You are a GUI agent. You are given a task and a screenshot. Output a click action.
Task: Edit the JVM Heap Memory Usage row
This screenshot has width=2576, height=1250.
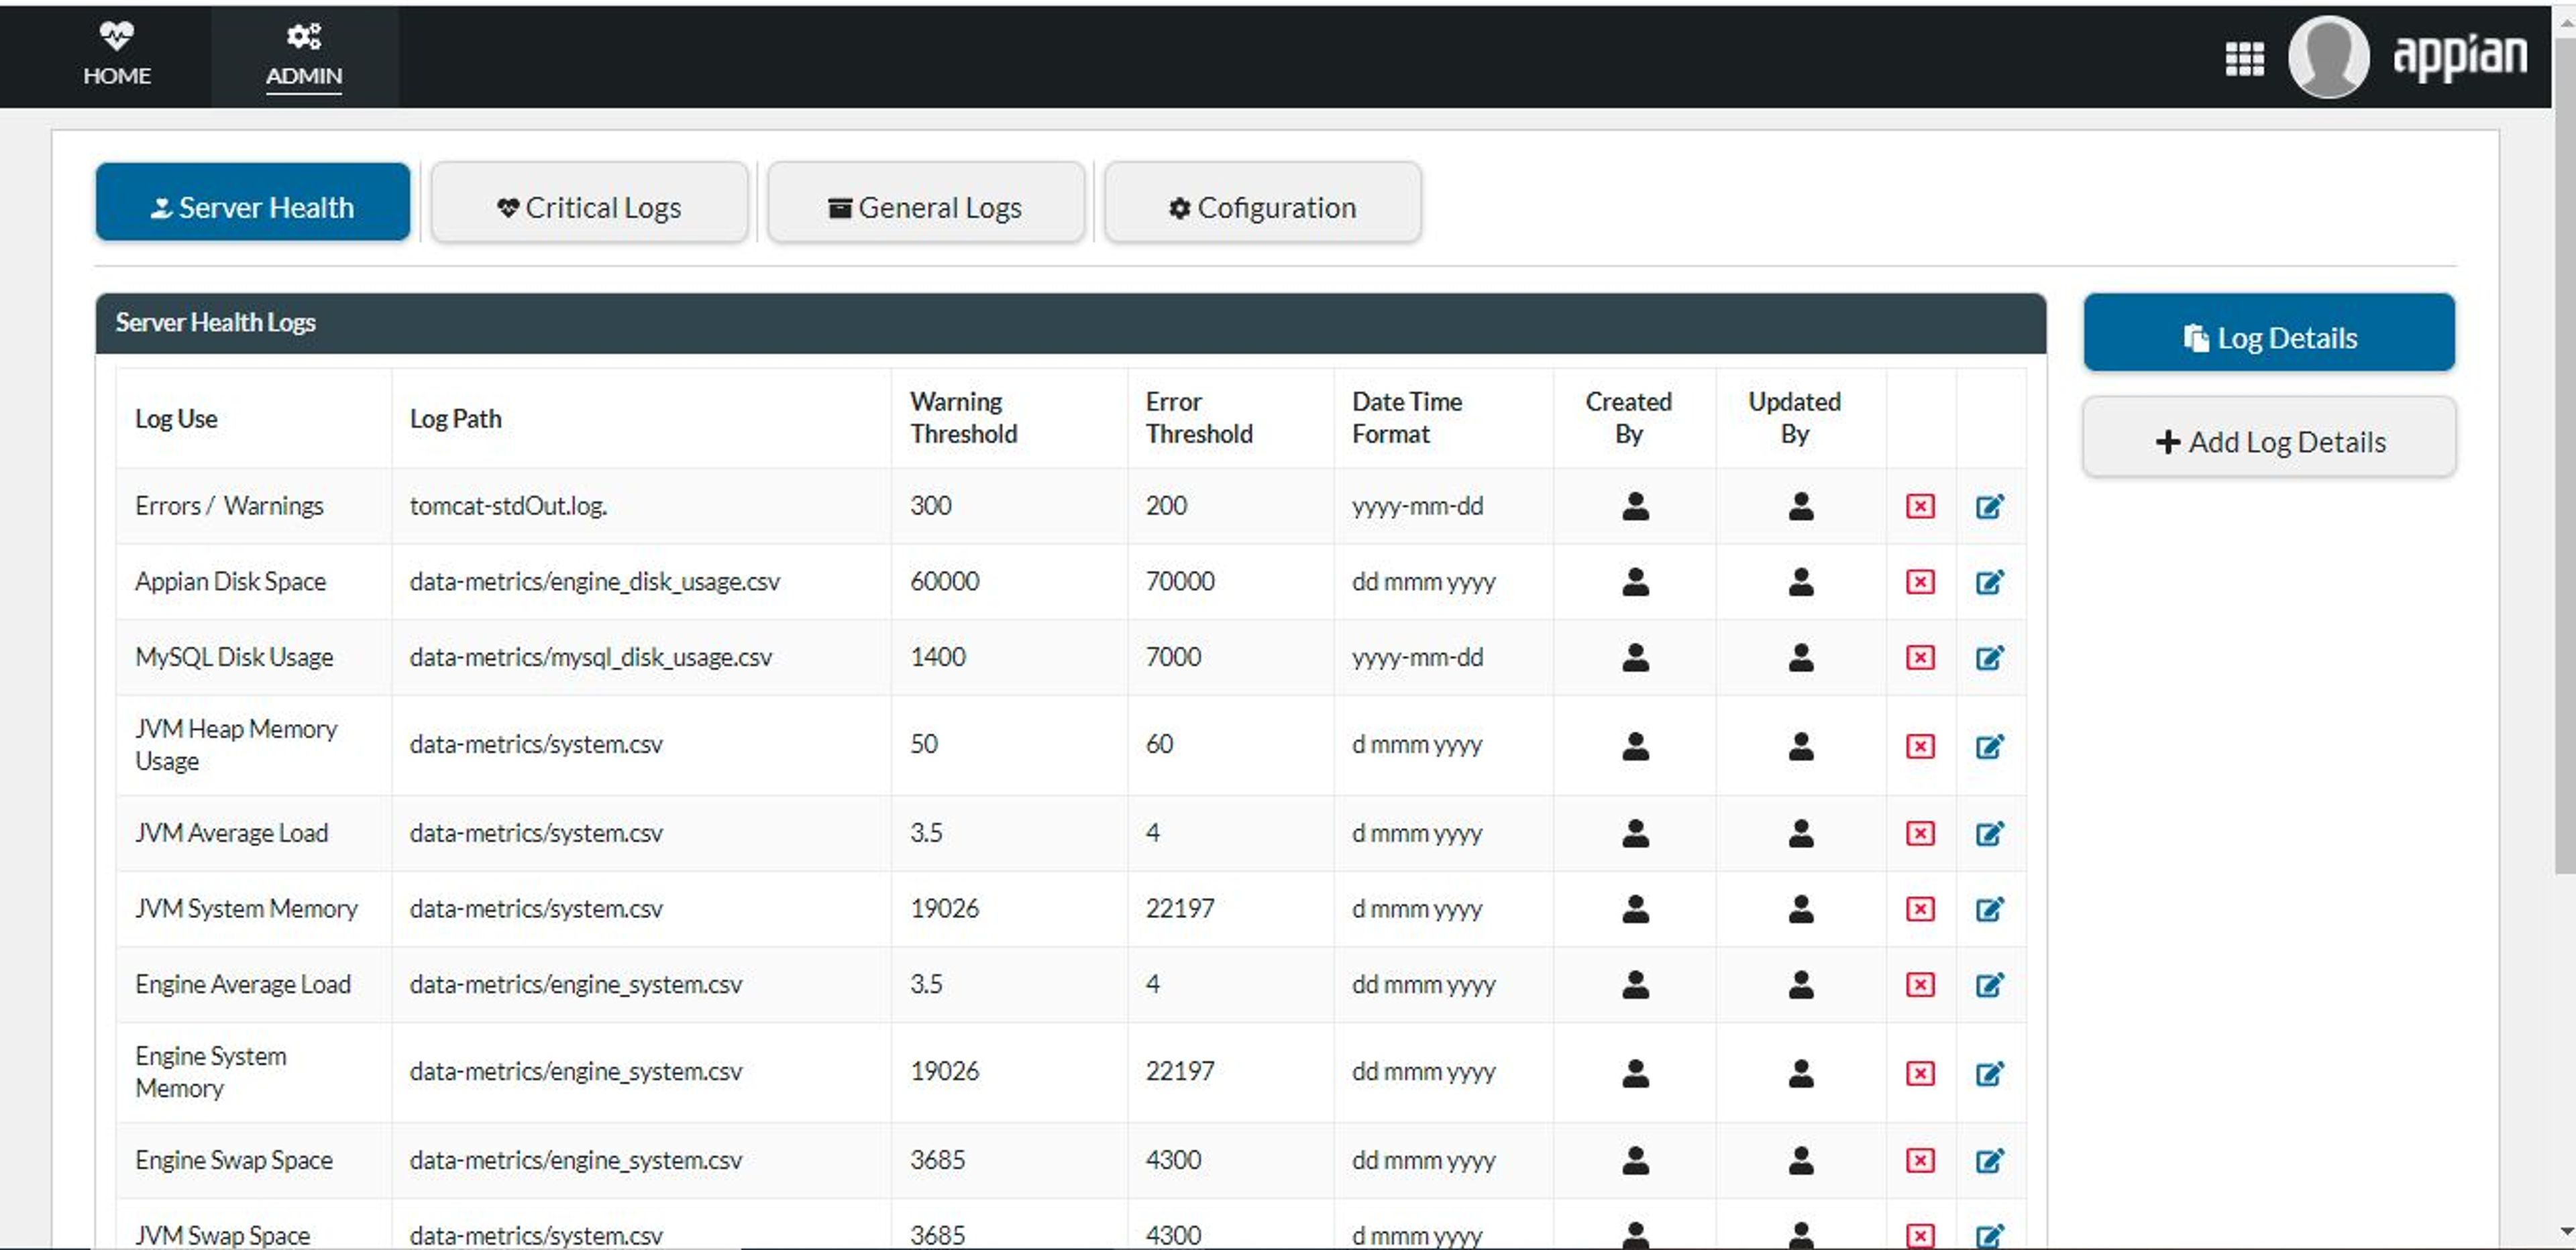coord(1989,746)
